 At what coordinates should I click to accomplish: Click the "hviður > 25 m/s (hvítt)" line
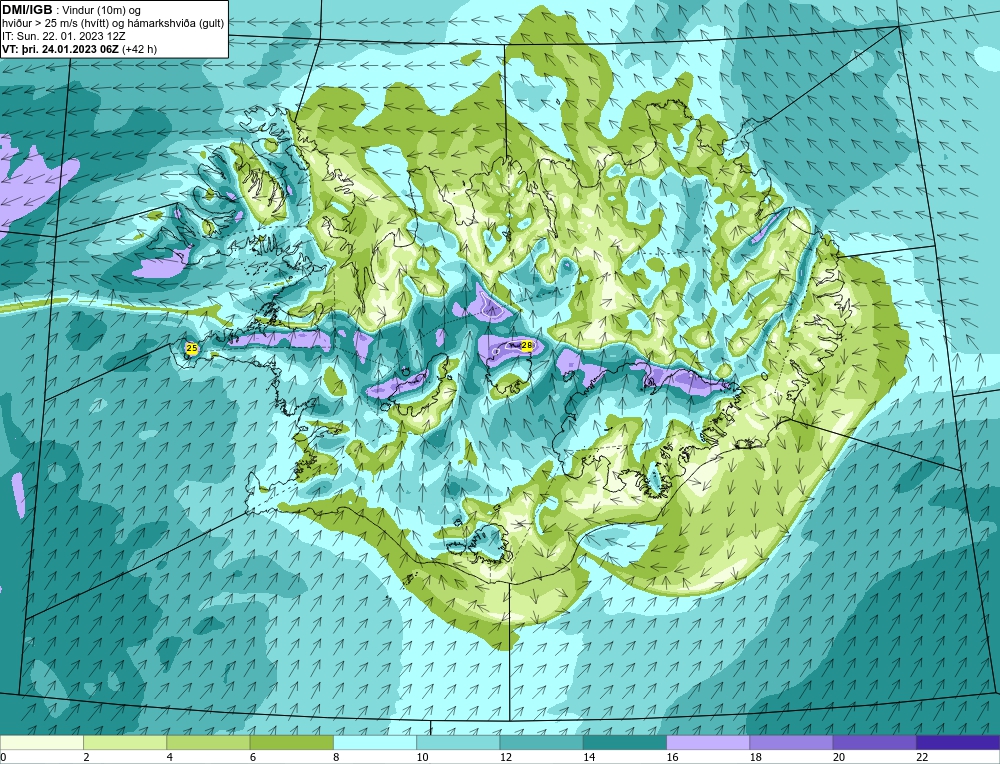55,24
